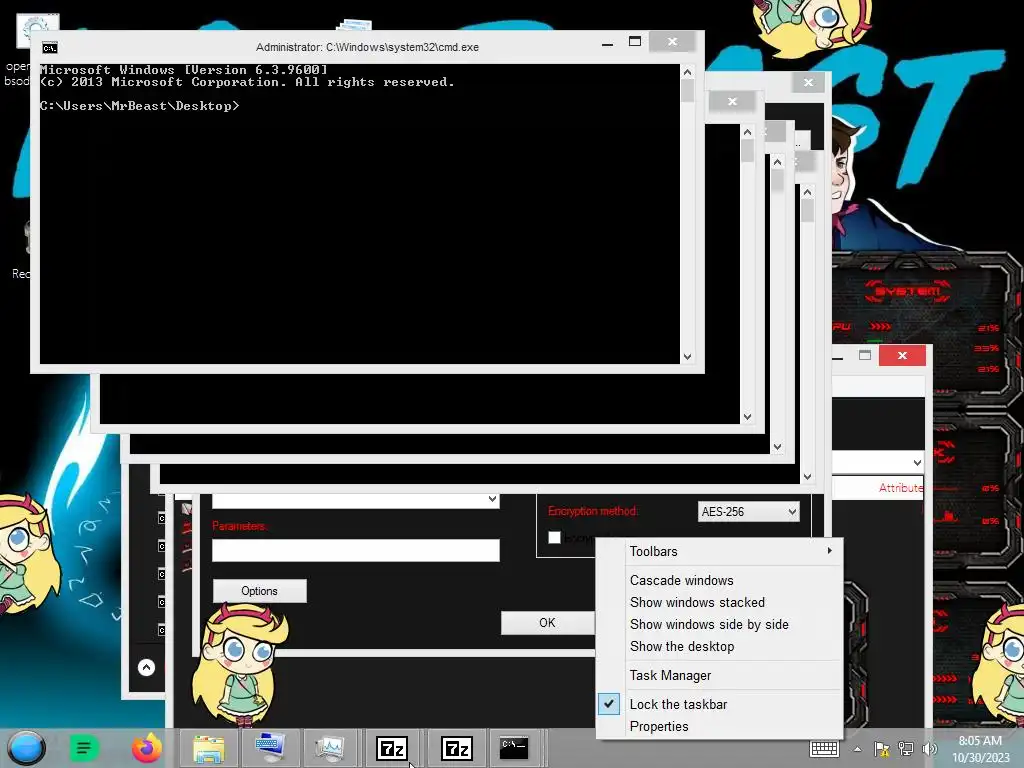The height and width of the screenshot is (768, 1024).
Task: Tick the checkbox below Encryption method
Action: coord(554,537)
